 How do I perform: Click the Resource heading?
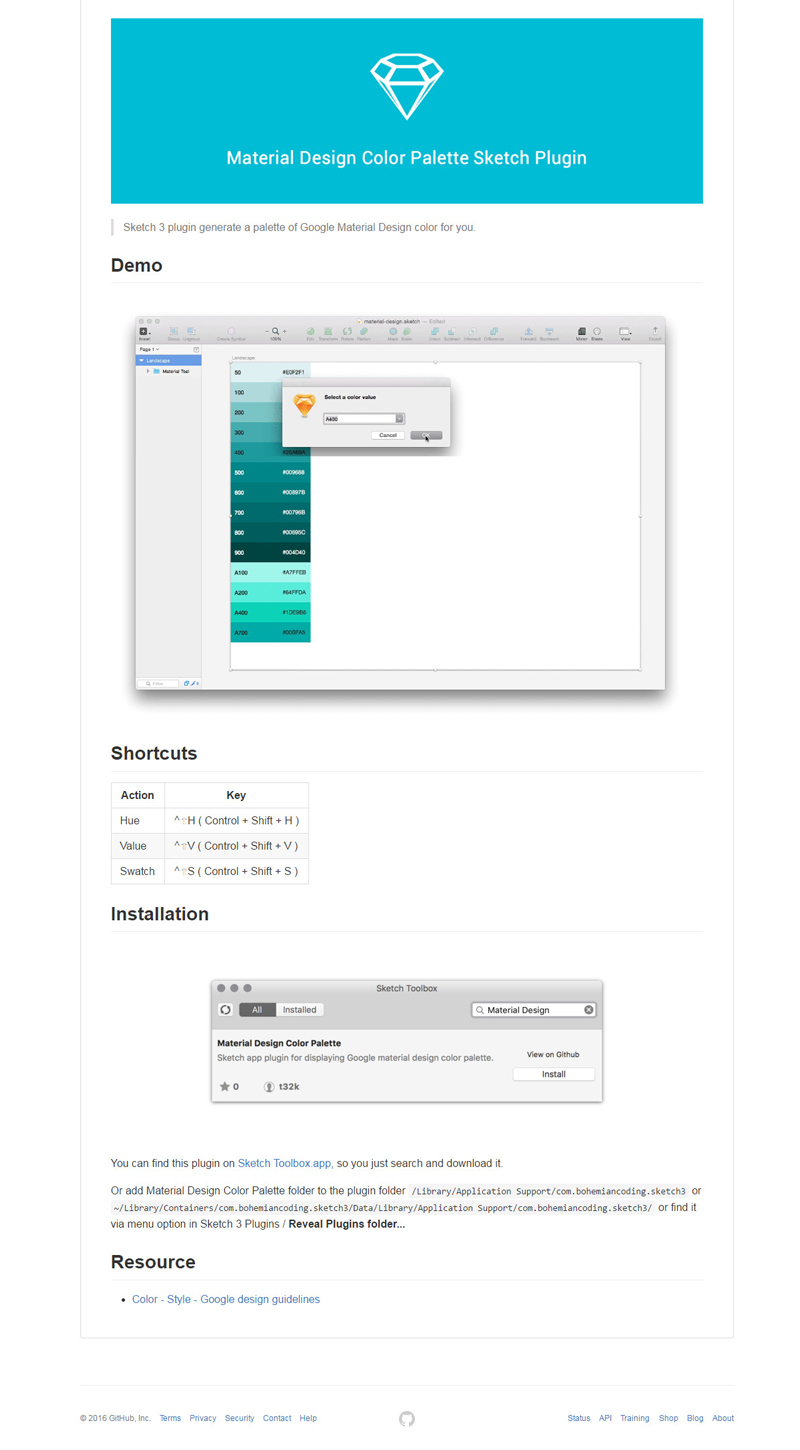(153, 1262)
